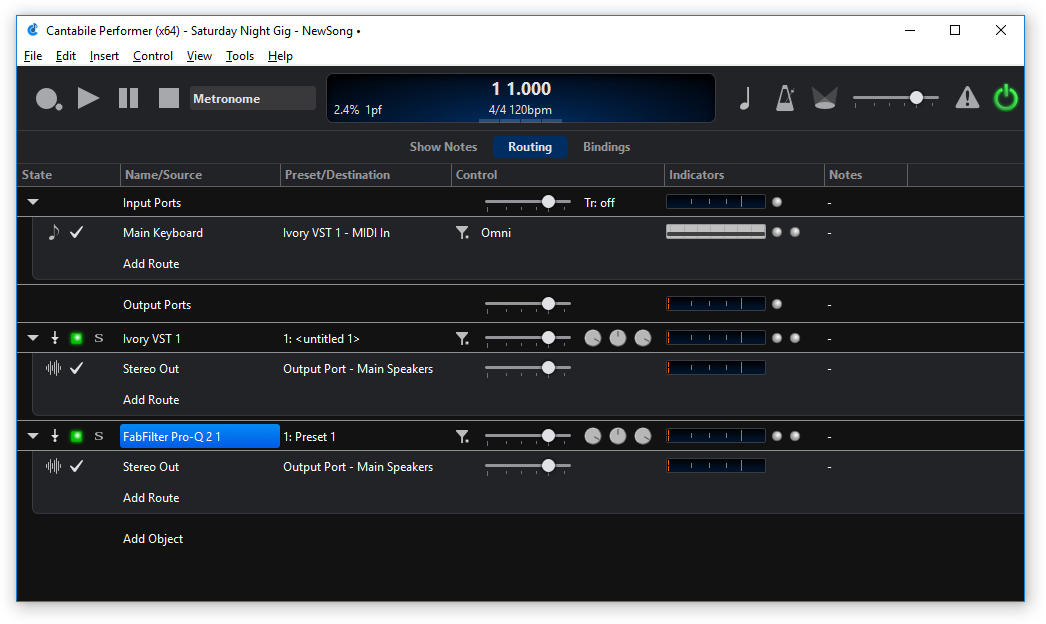
Task: Select the FabFilter Pro-Q 2 1 name field
Action: pos(199,436)
